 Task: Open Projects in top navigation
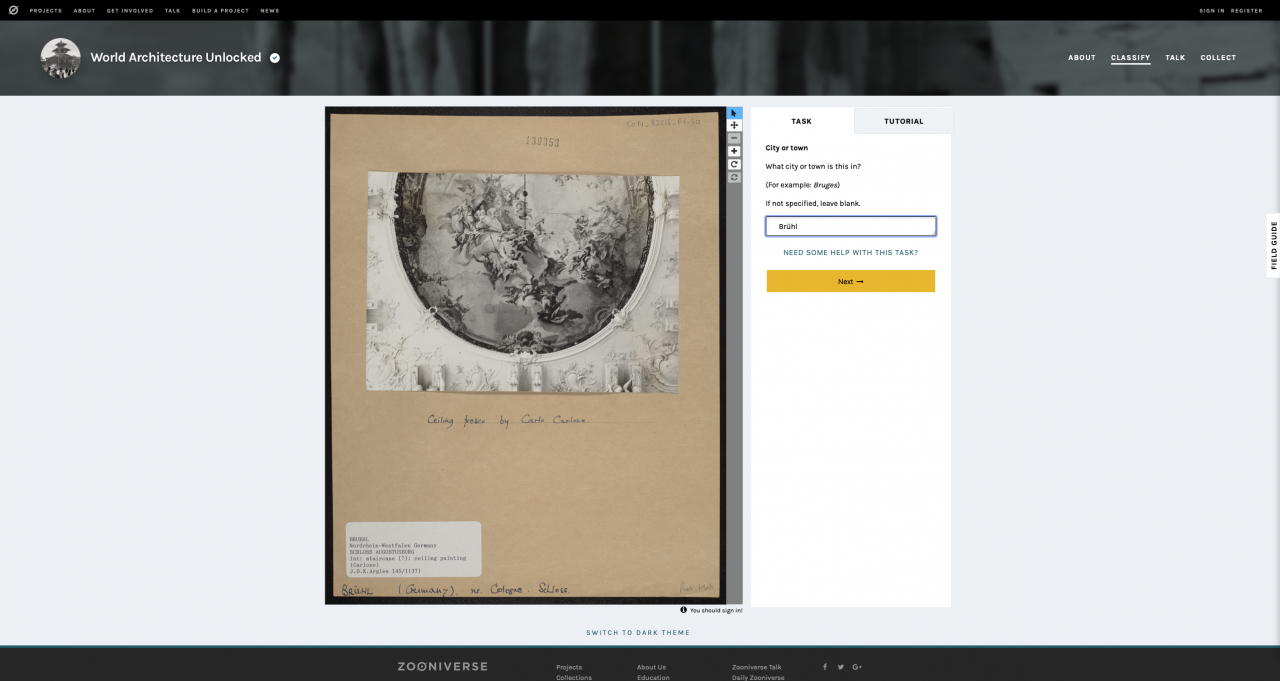point(46,11)
